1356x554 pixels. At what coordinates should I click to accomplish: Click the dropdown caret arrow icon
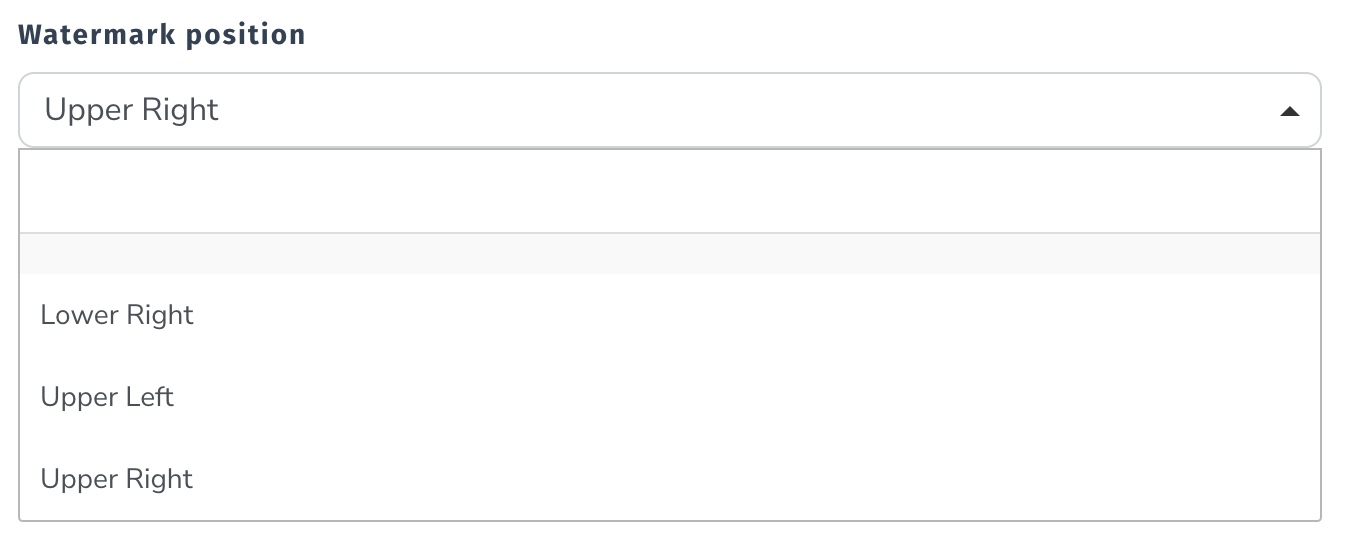pos(1289,111)
